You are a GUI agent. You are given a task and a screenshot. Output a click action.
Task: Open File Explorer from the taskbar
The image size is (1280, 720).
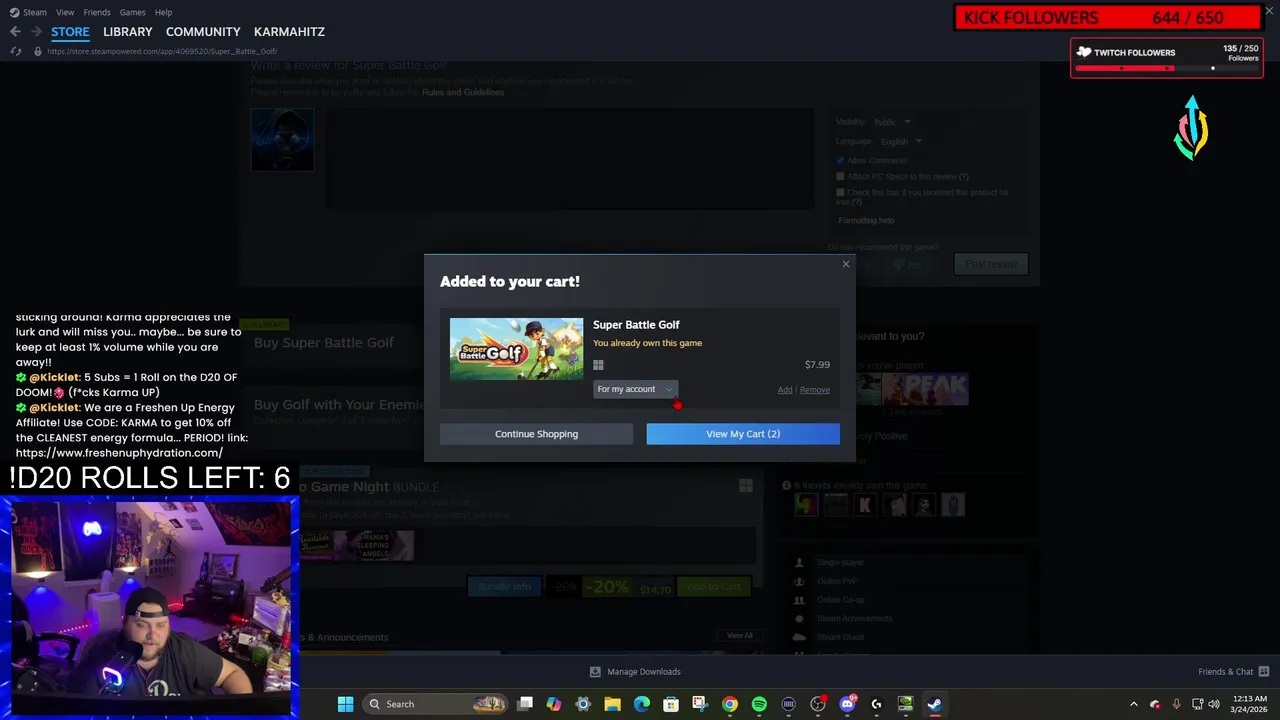coord(612,704)
